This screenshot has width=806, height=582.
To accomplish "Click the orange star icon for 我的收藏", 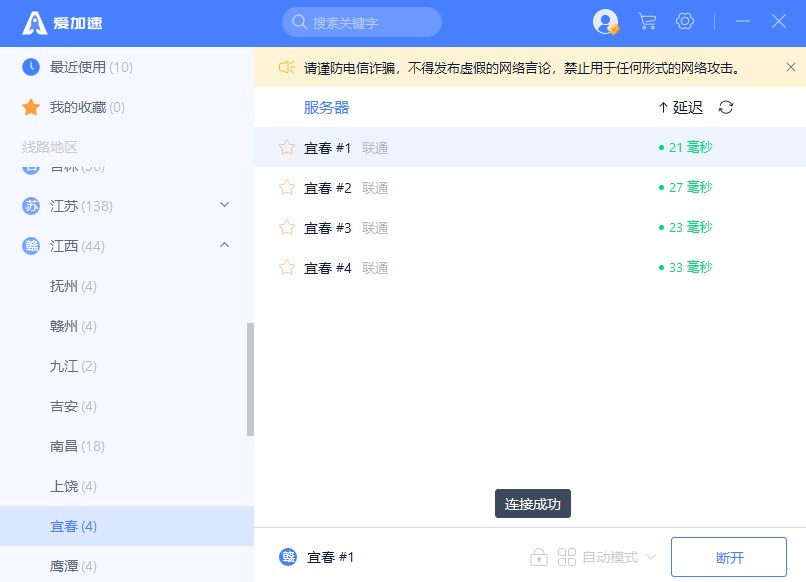I will coord(31,107).
